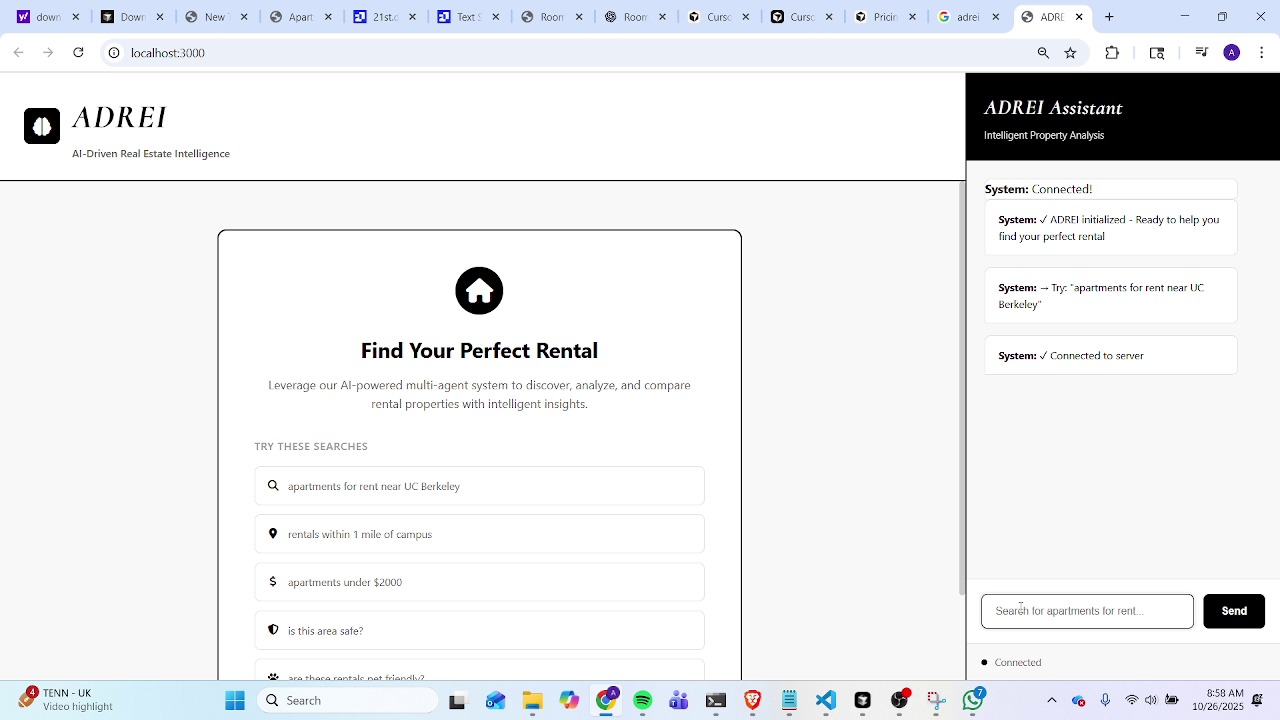
Task: Pick 'is this area safe?' suggestion
Action: coord(479,630)
